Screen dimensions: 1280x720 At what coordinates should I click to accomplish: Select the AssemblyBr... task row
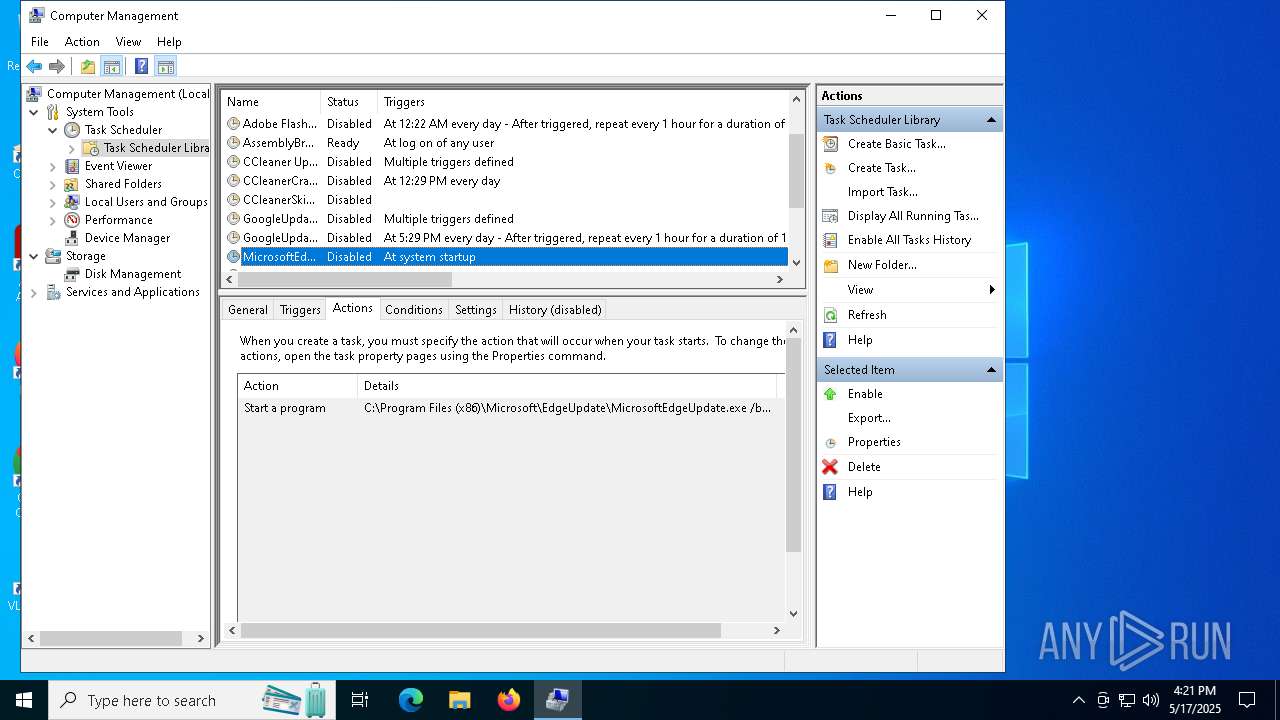coord(505,143)
